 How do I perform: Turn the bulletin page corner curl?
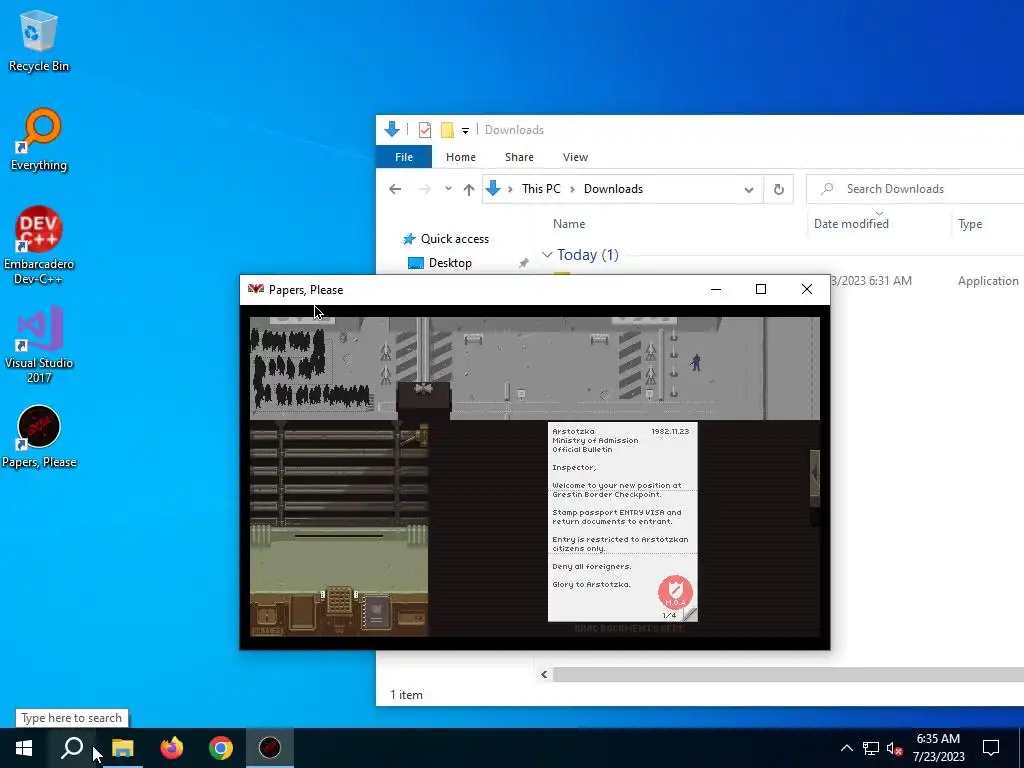(x=690, y=614)
